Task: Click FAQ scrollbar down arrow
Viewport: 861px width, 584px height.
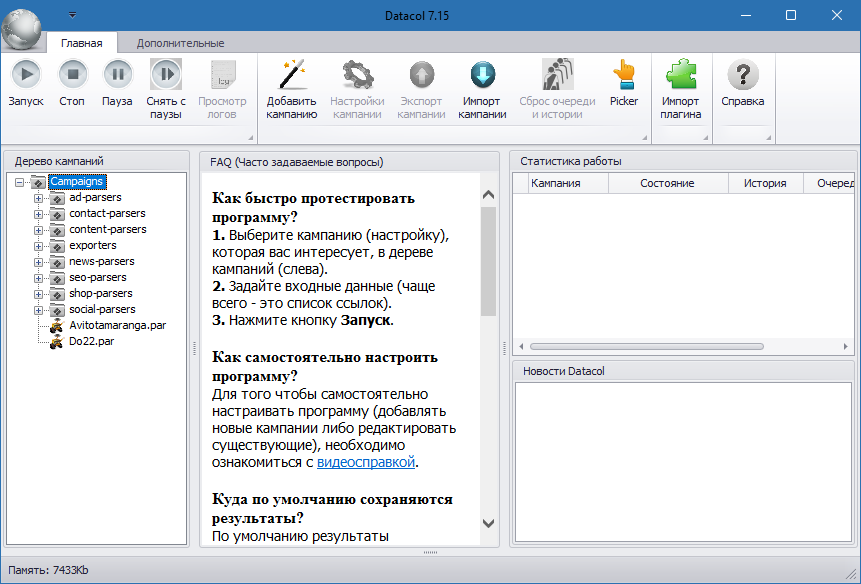Action: pos(488,523)
